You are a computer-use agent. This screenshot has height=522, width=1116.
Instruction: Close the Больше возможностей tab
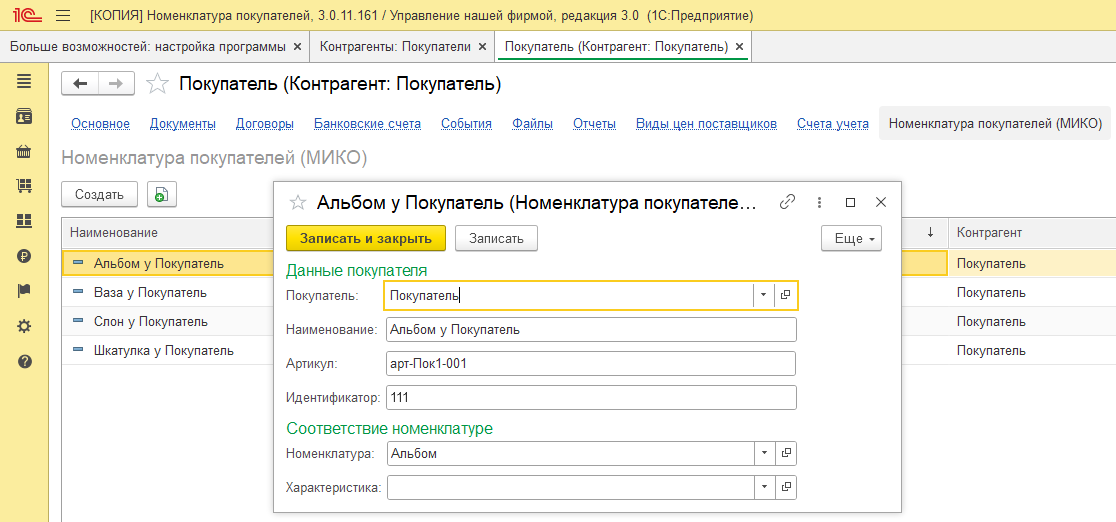(x=298, y=47)
